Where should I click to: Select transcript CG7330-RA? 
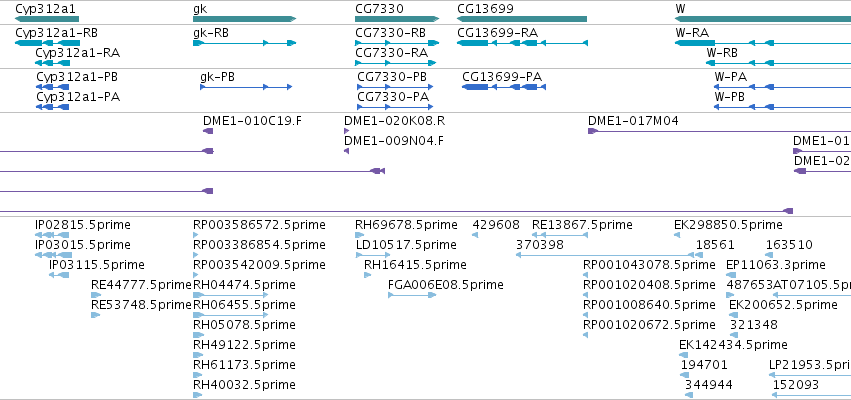point(395,63)
